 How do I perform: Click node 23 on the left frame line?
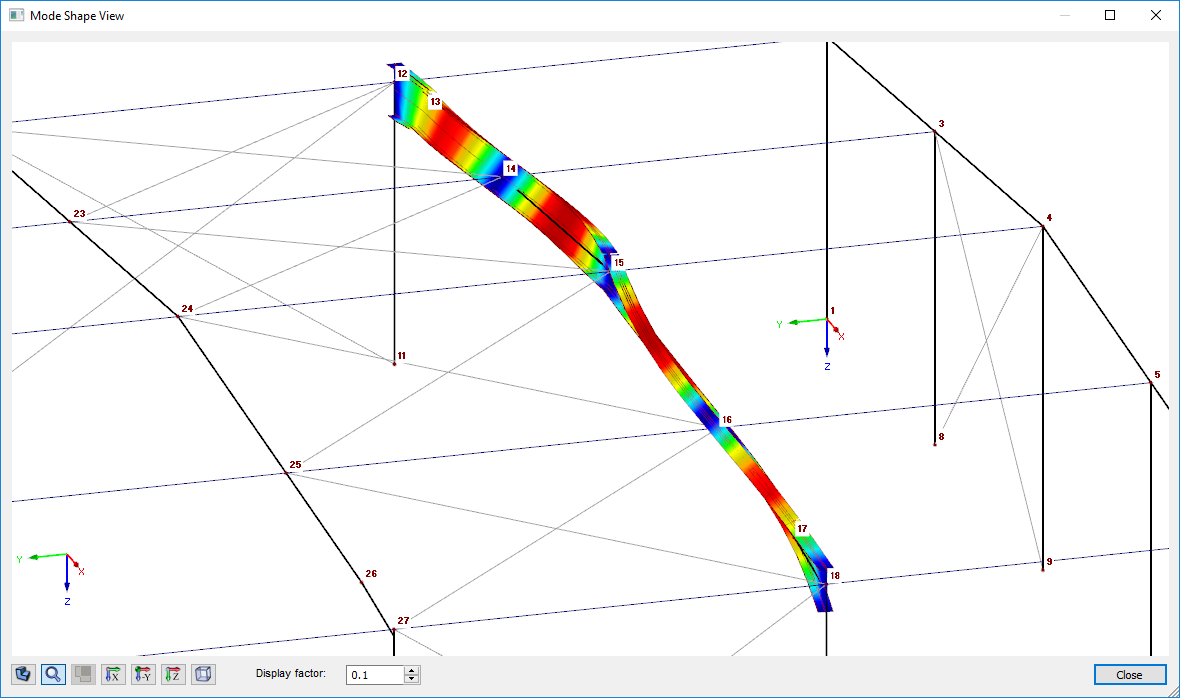point(81,213)
